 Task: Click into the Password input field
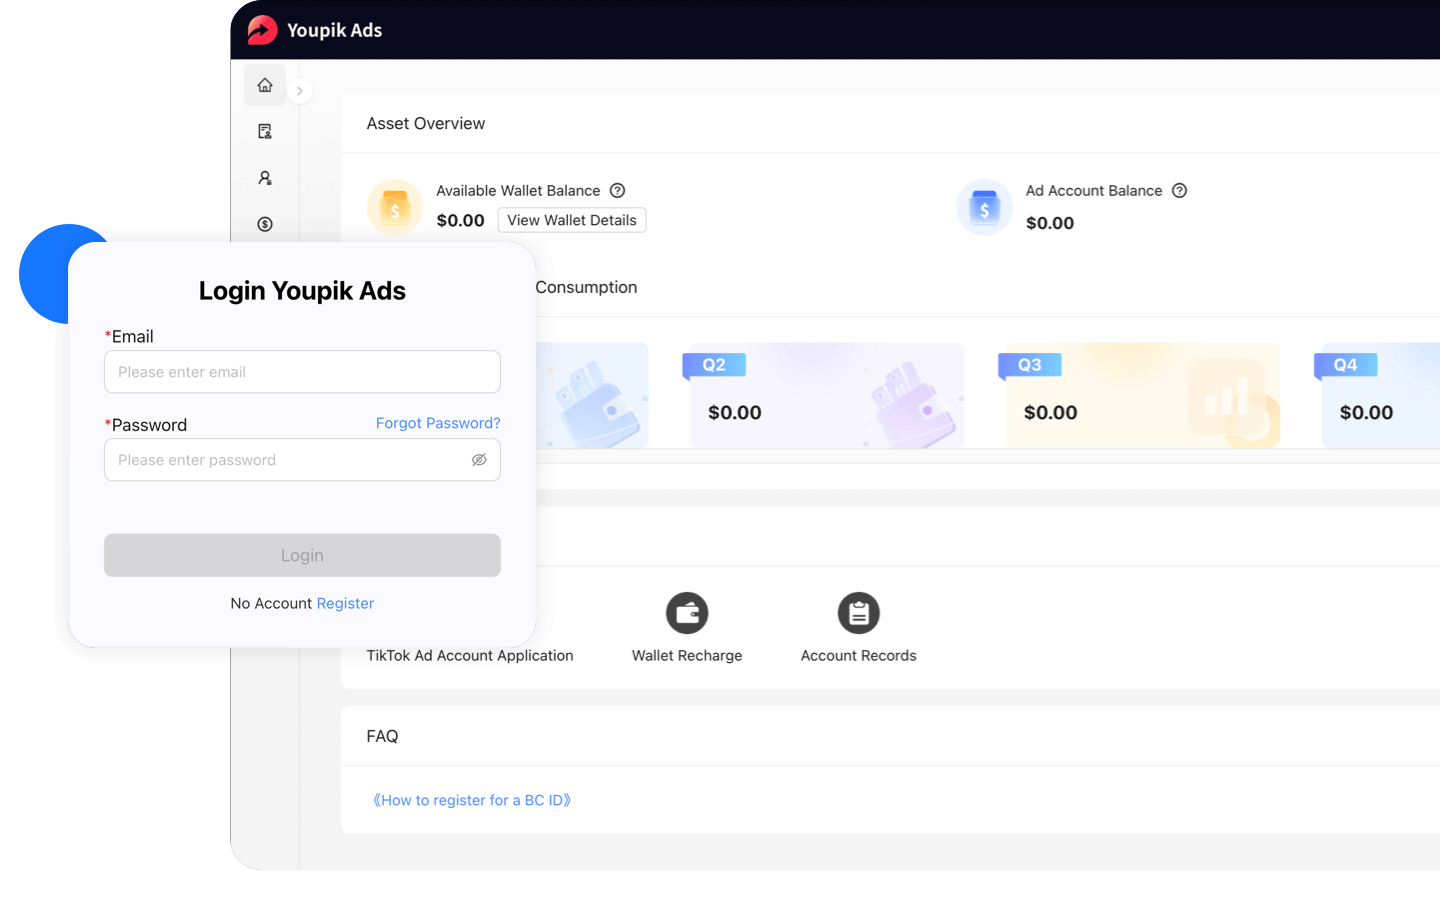tap(285, 460)
